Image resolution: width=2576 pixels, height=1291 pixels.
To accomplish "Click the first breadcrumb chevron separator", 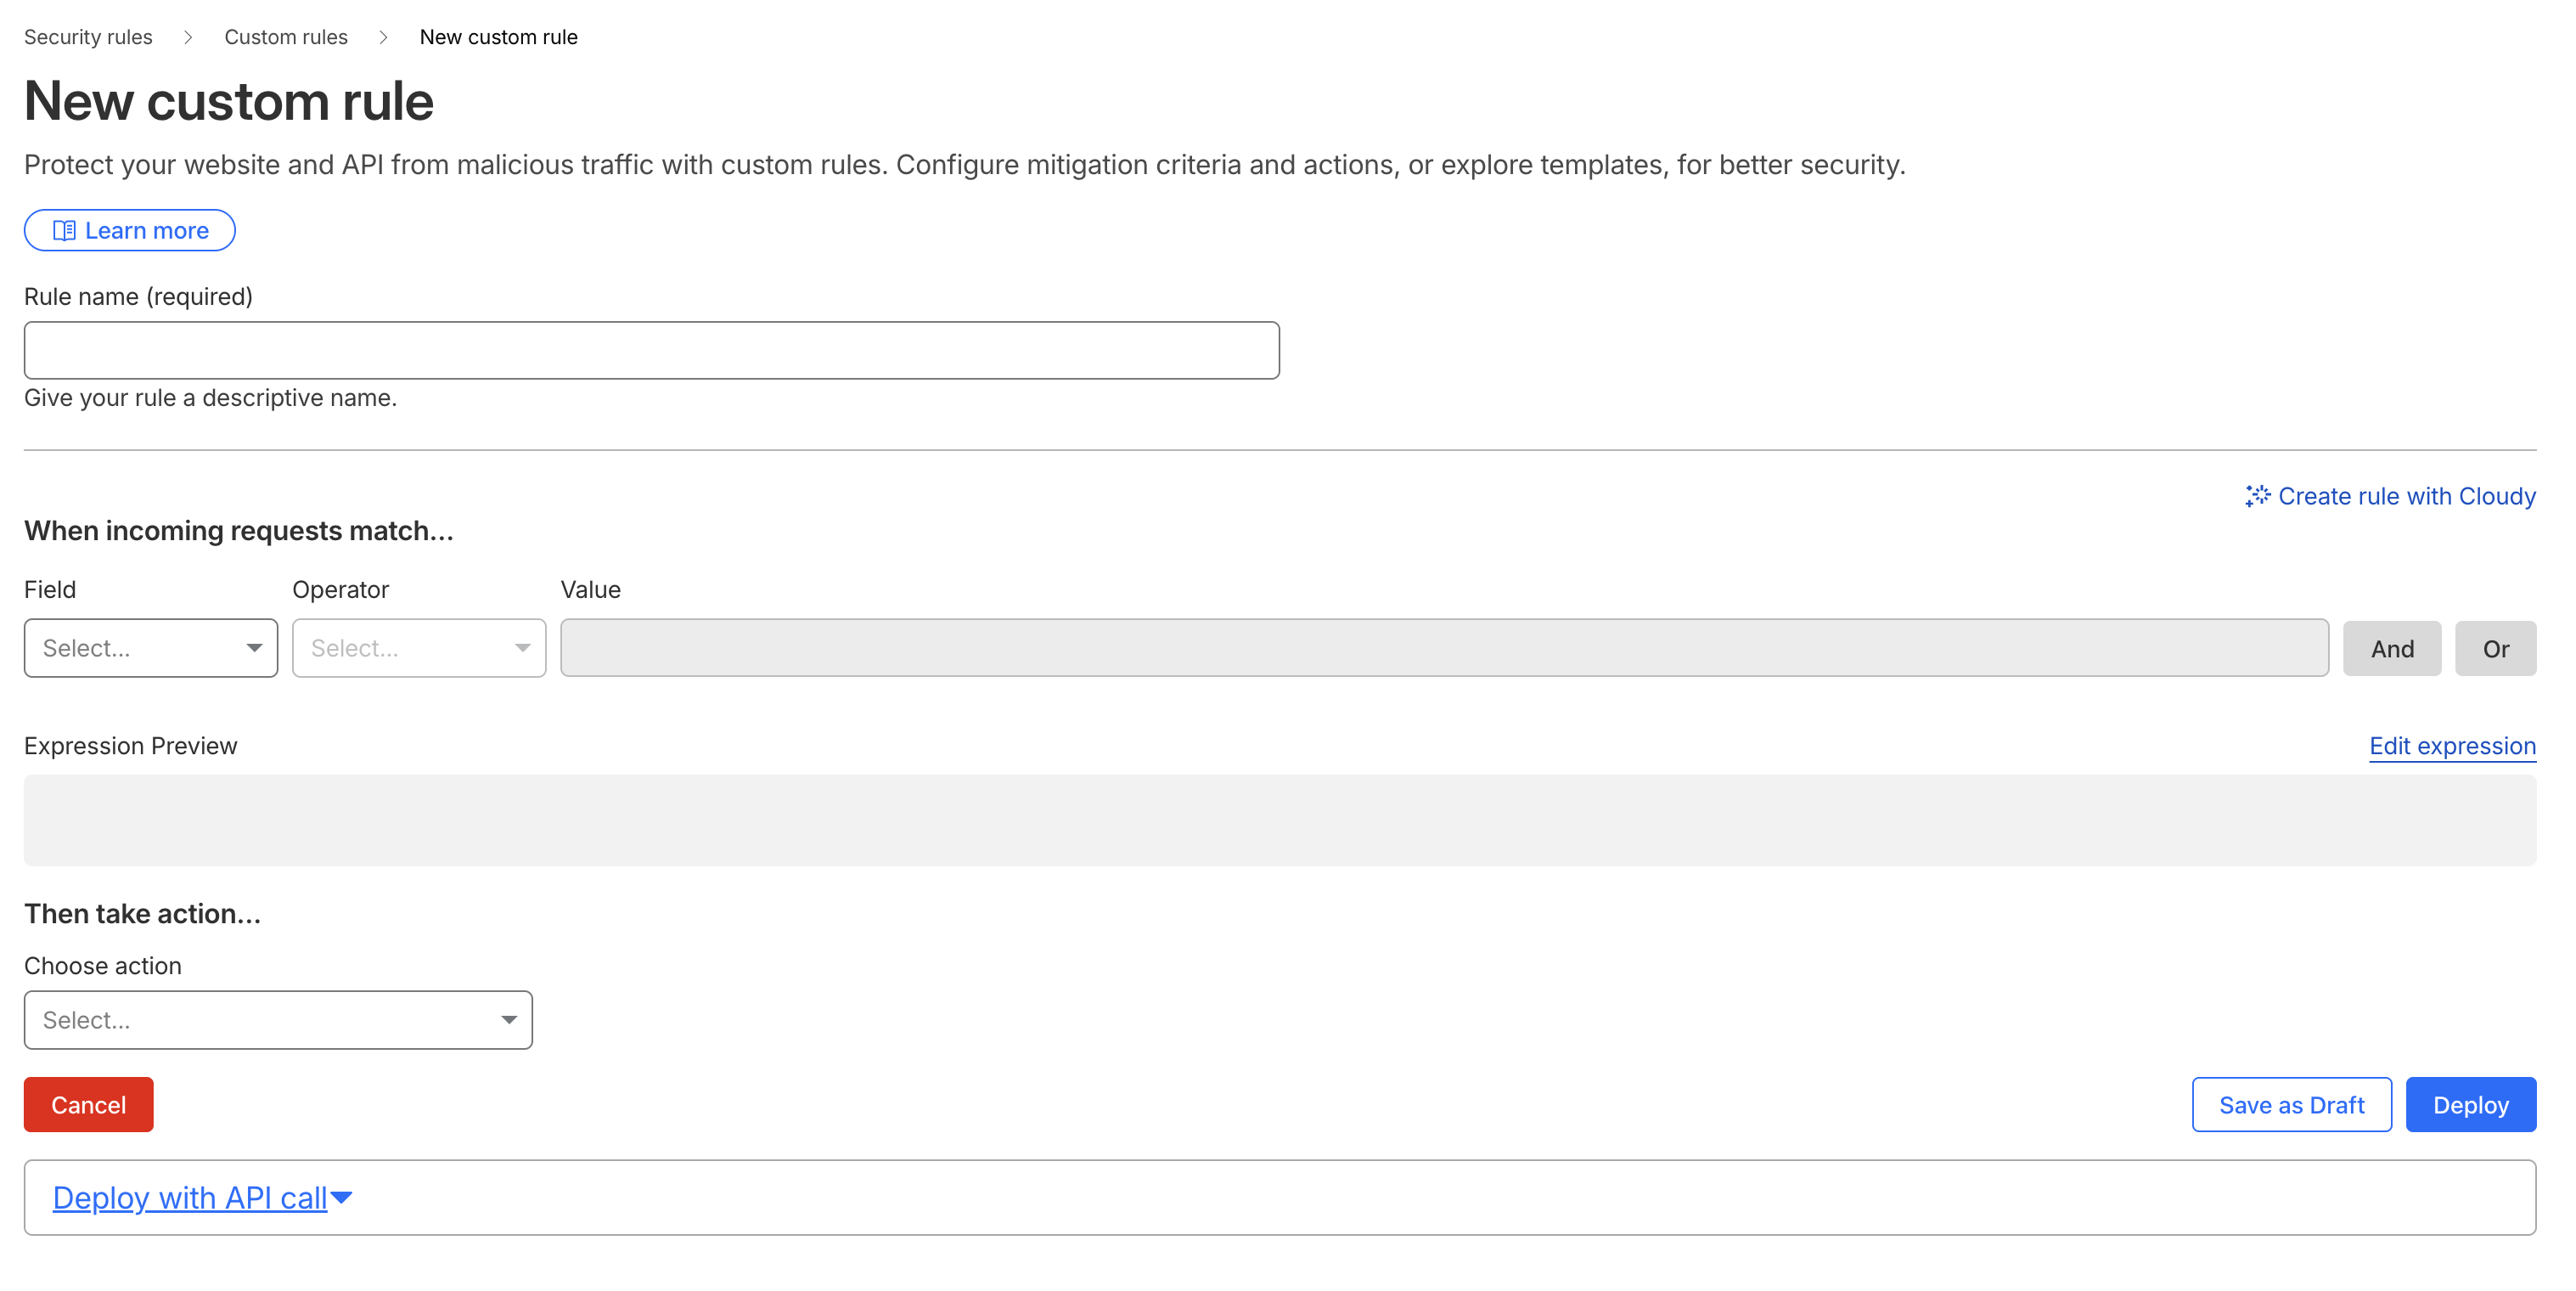I will point(188,37).
